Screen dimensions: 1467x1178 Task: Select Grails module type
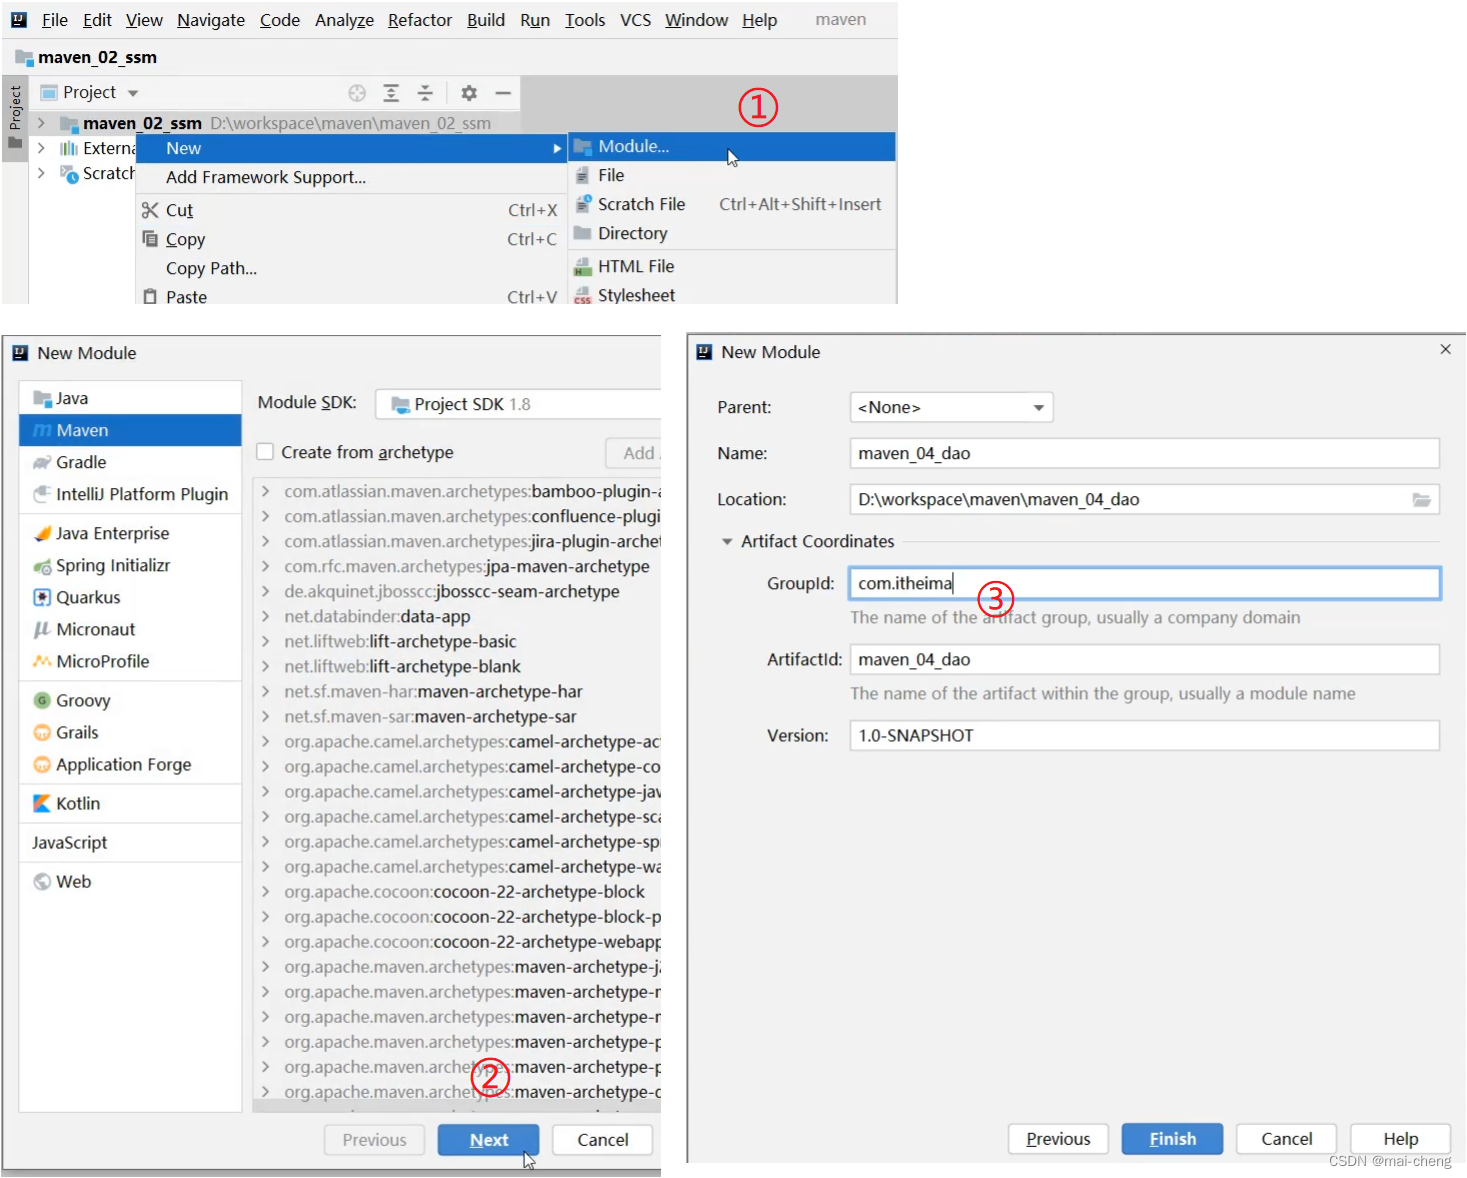pos(130,732)
